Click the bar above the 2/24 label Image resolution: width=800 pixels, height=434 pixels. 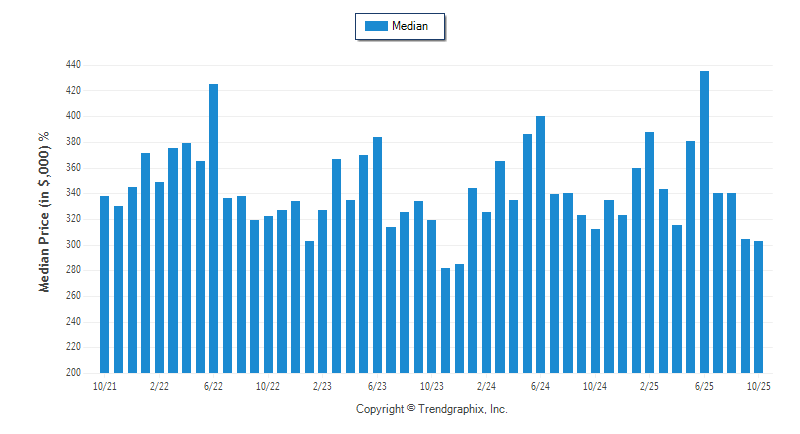coord(486,292)
